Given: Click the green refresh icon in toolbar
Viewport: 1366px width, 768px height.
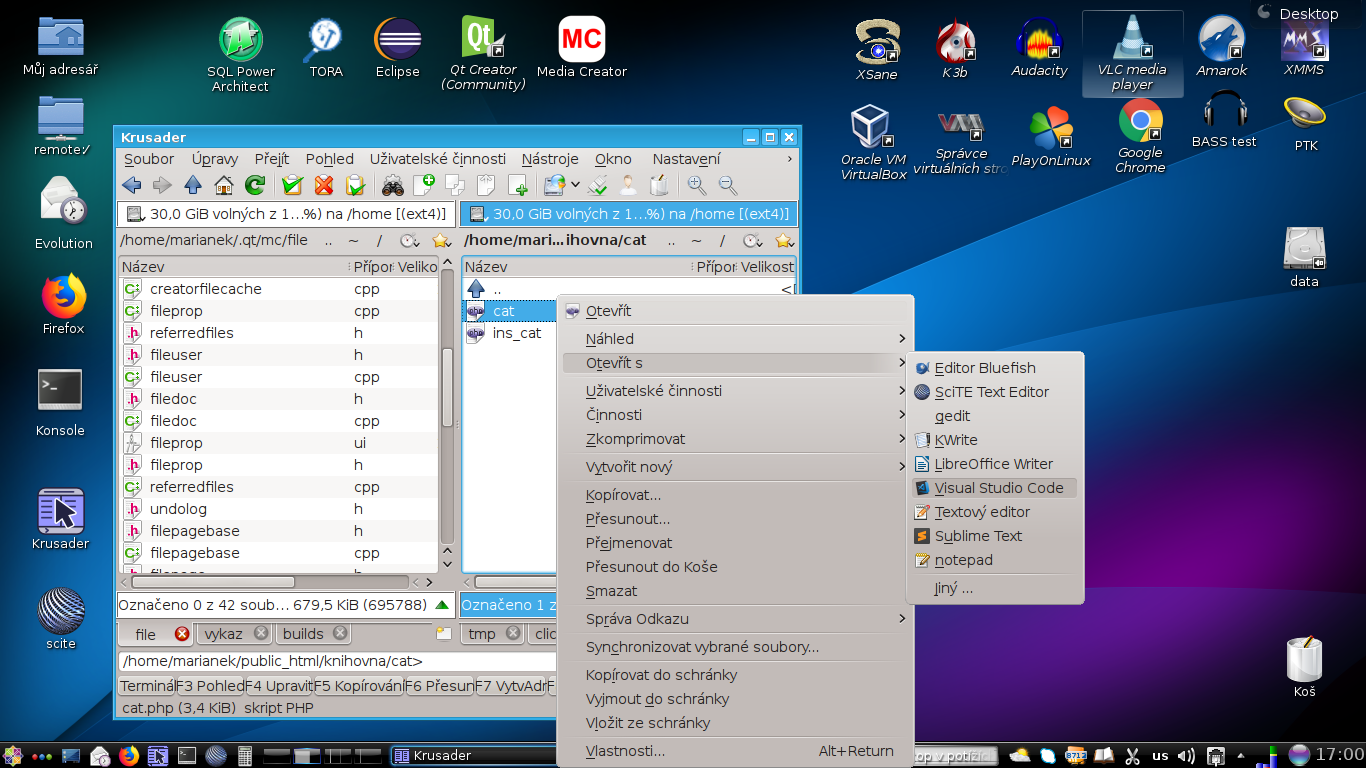Looking at the screenshot, I should [254, 185].
